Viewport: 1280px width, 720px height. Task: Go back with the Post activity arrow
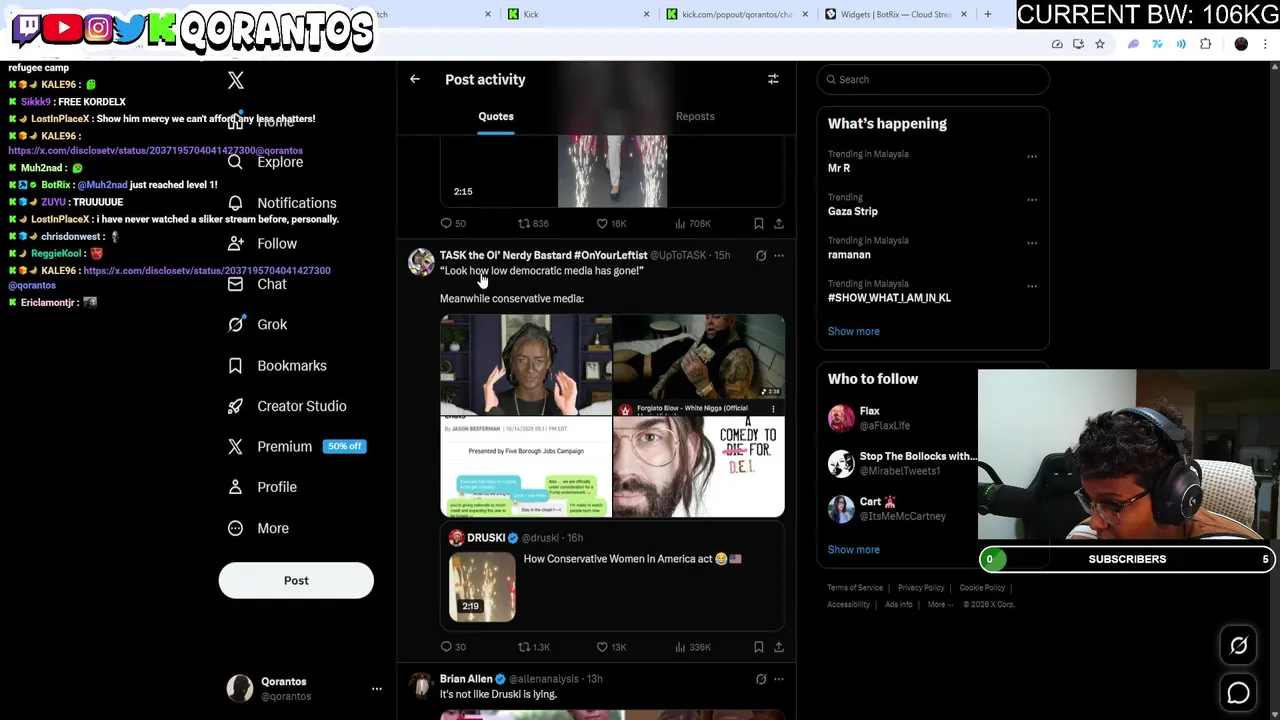[x=415, y=79]
